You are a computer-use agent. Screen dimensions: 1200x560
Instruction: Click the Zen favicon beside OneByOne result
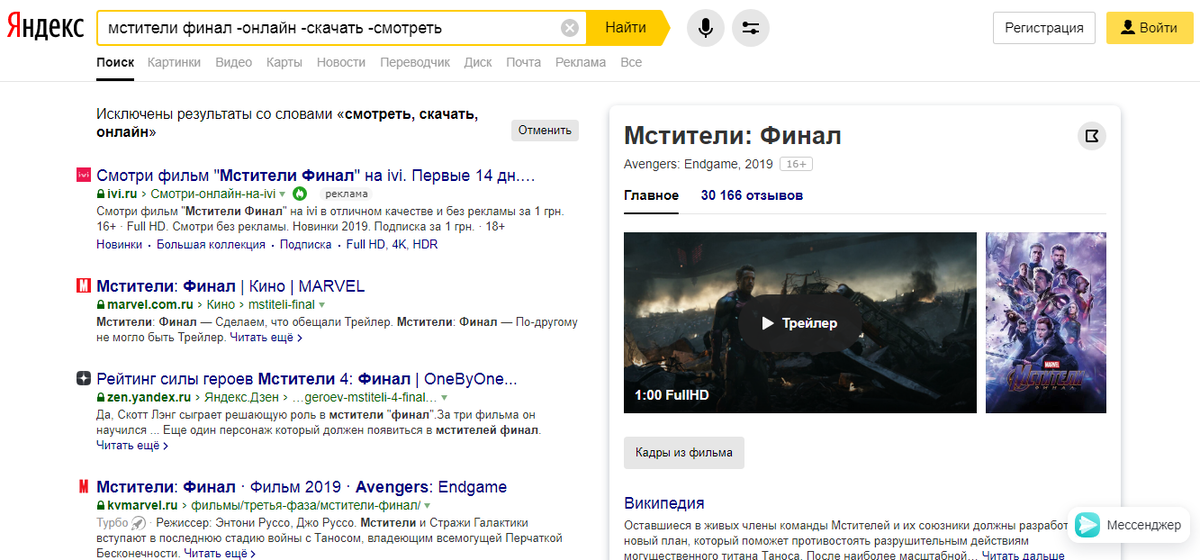click(84, 379)
